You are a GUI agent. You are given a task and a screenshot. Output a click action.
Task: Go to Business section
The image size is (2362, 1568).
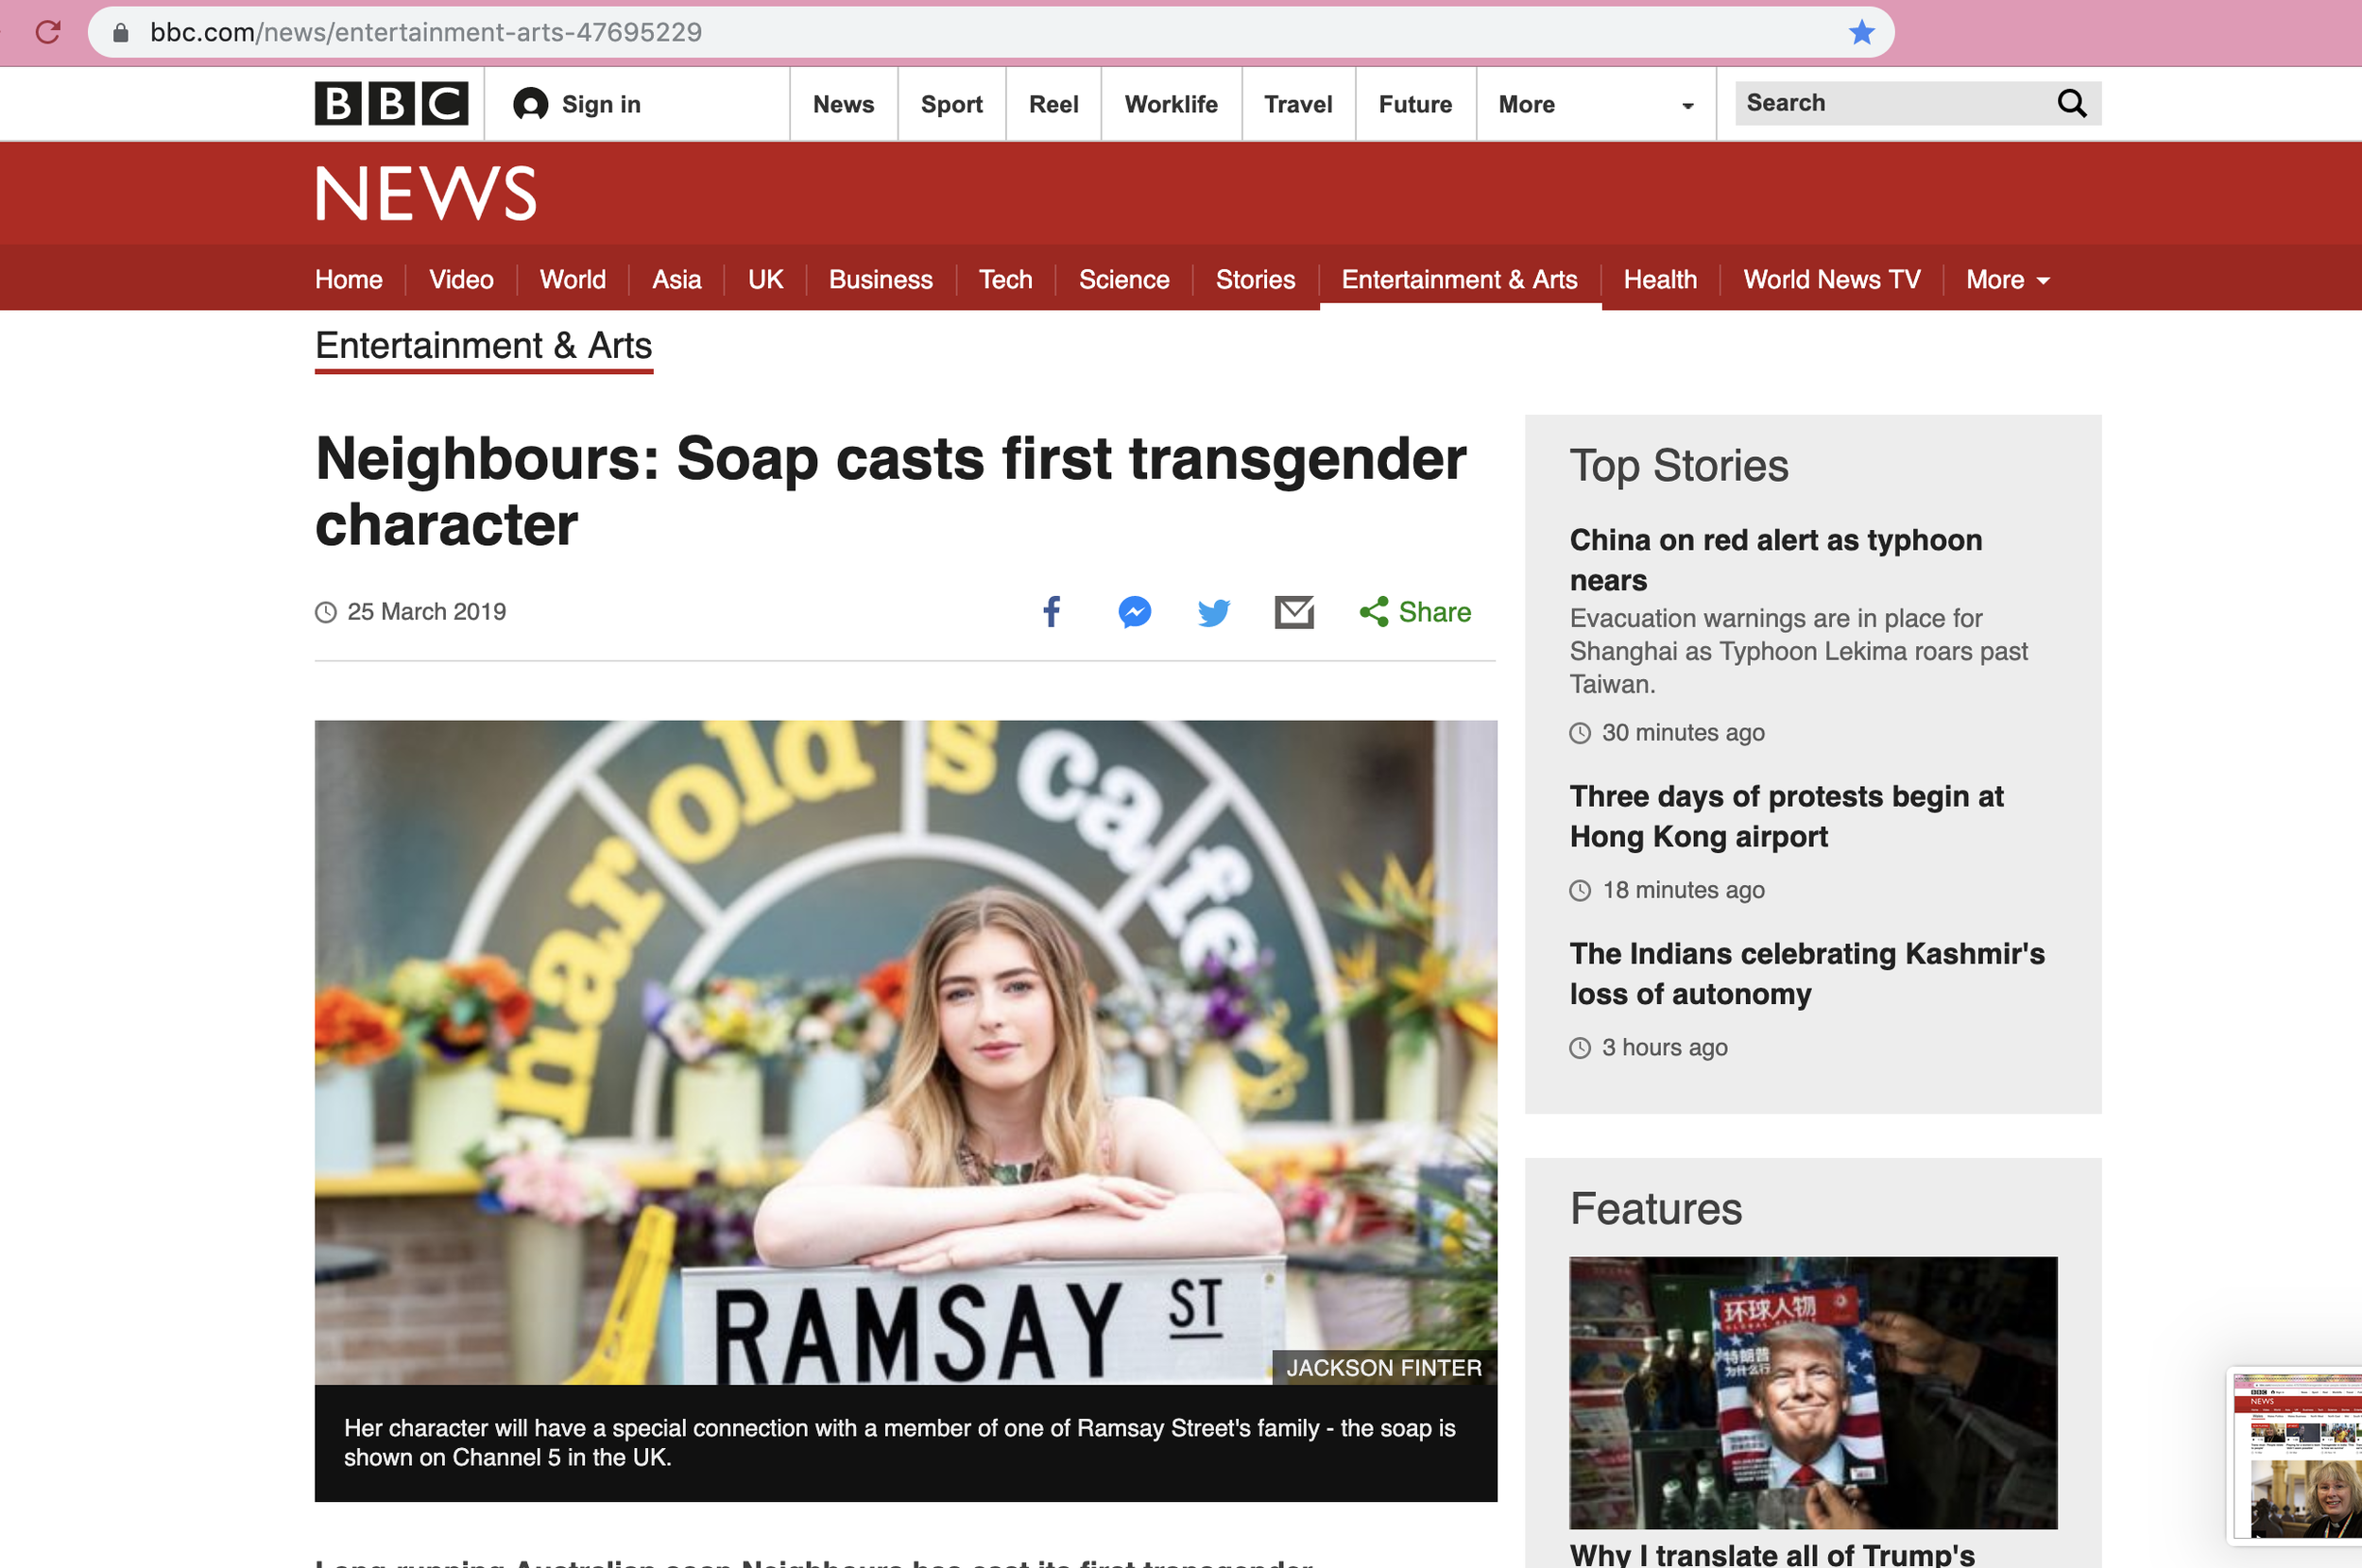click(x=880, y=280)
